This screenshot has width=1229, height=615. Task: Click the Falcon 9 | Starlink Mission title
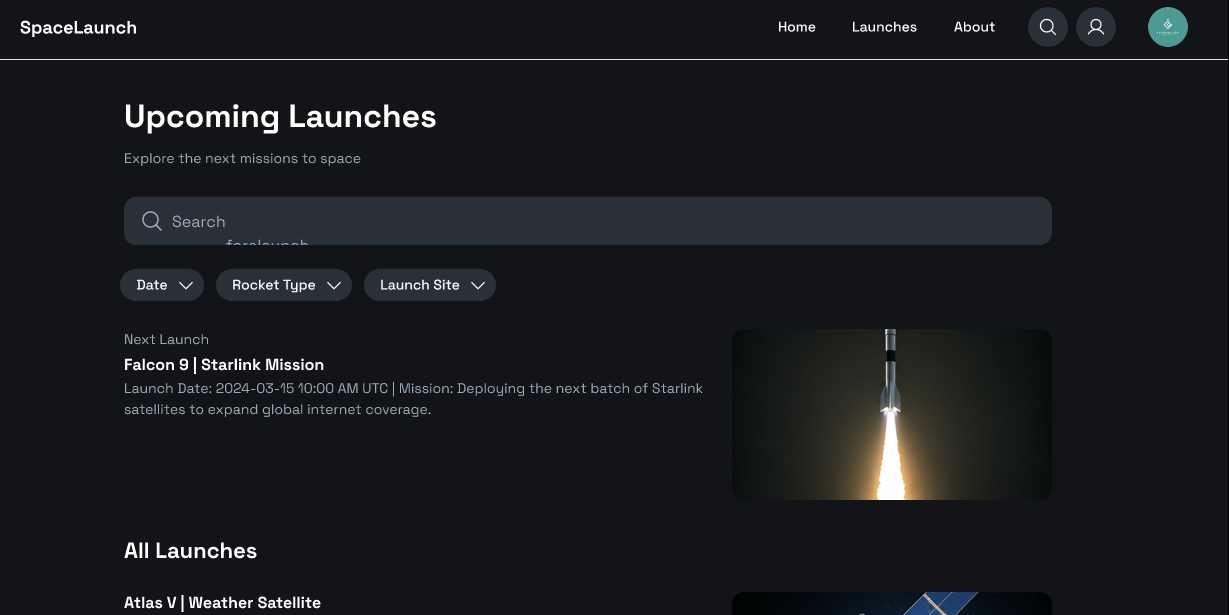point(224,365)
